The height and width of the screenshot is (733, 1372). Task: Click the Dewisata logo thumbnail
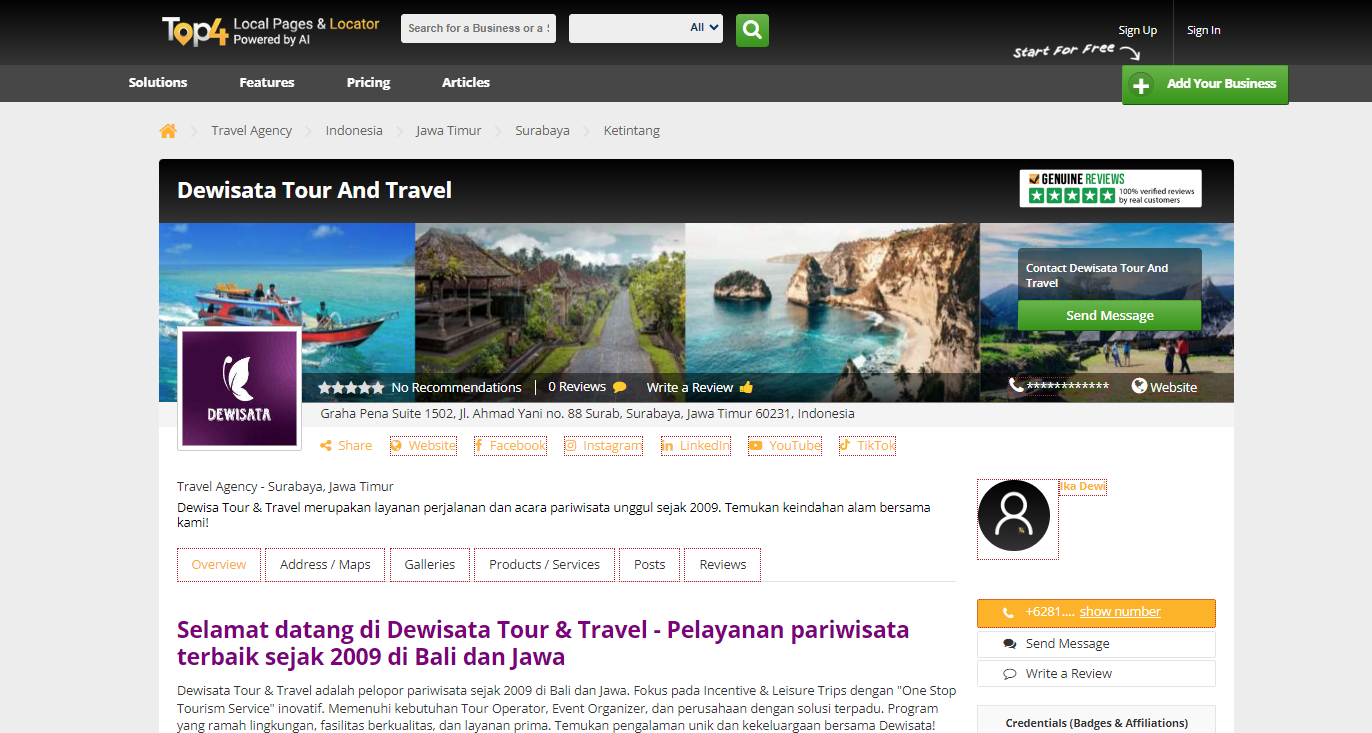pyautogui.click(x=239, y=388)
